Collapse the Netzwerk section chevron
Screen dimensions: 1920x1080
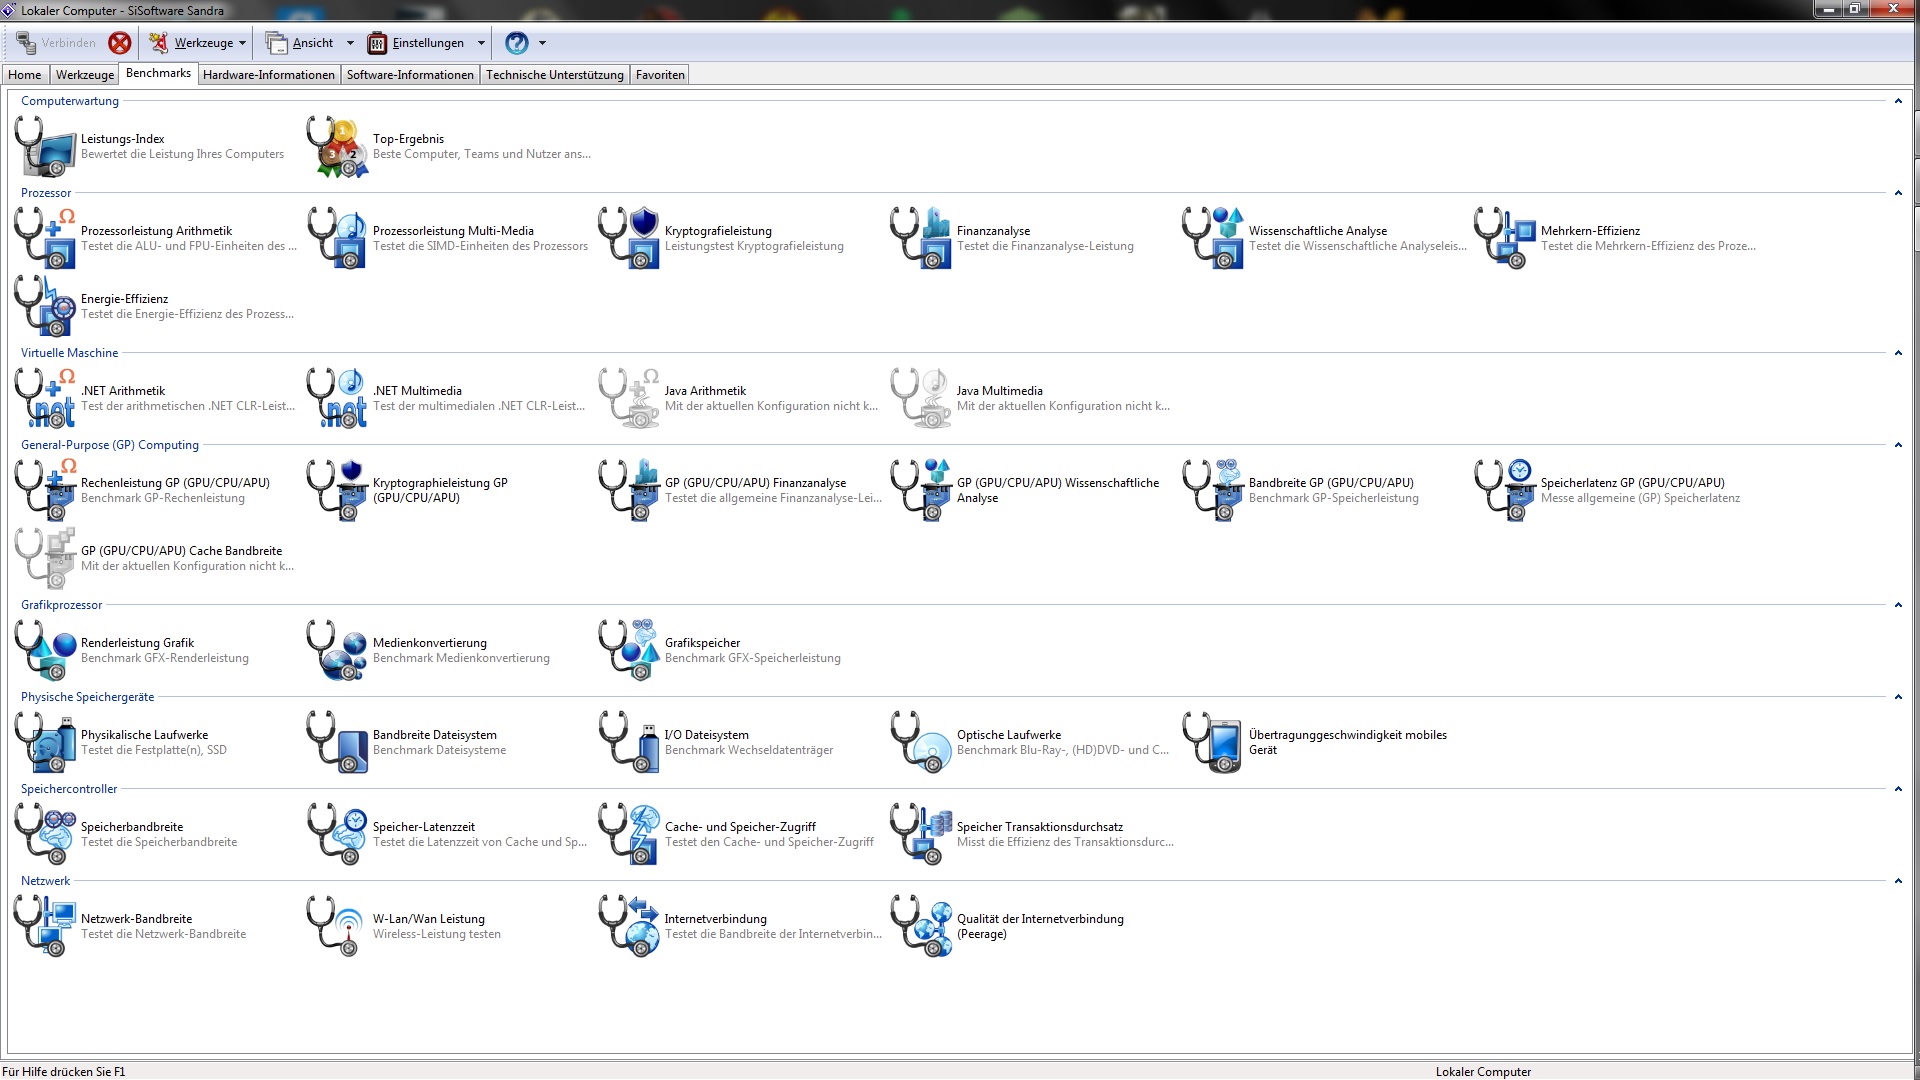[1897, 881]
